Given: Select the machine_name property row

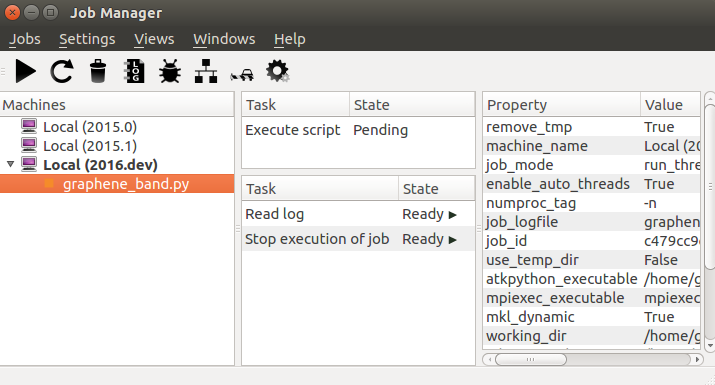Looking at the screenshot, I should [591, 146].
